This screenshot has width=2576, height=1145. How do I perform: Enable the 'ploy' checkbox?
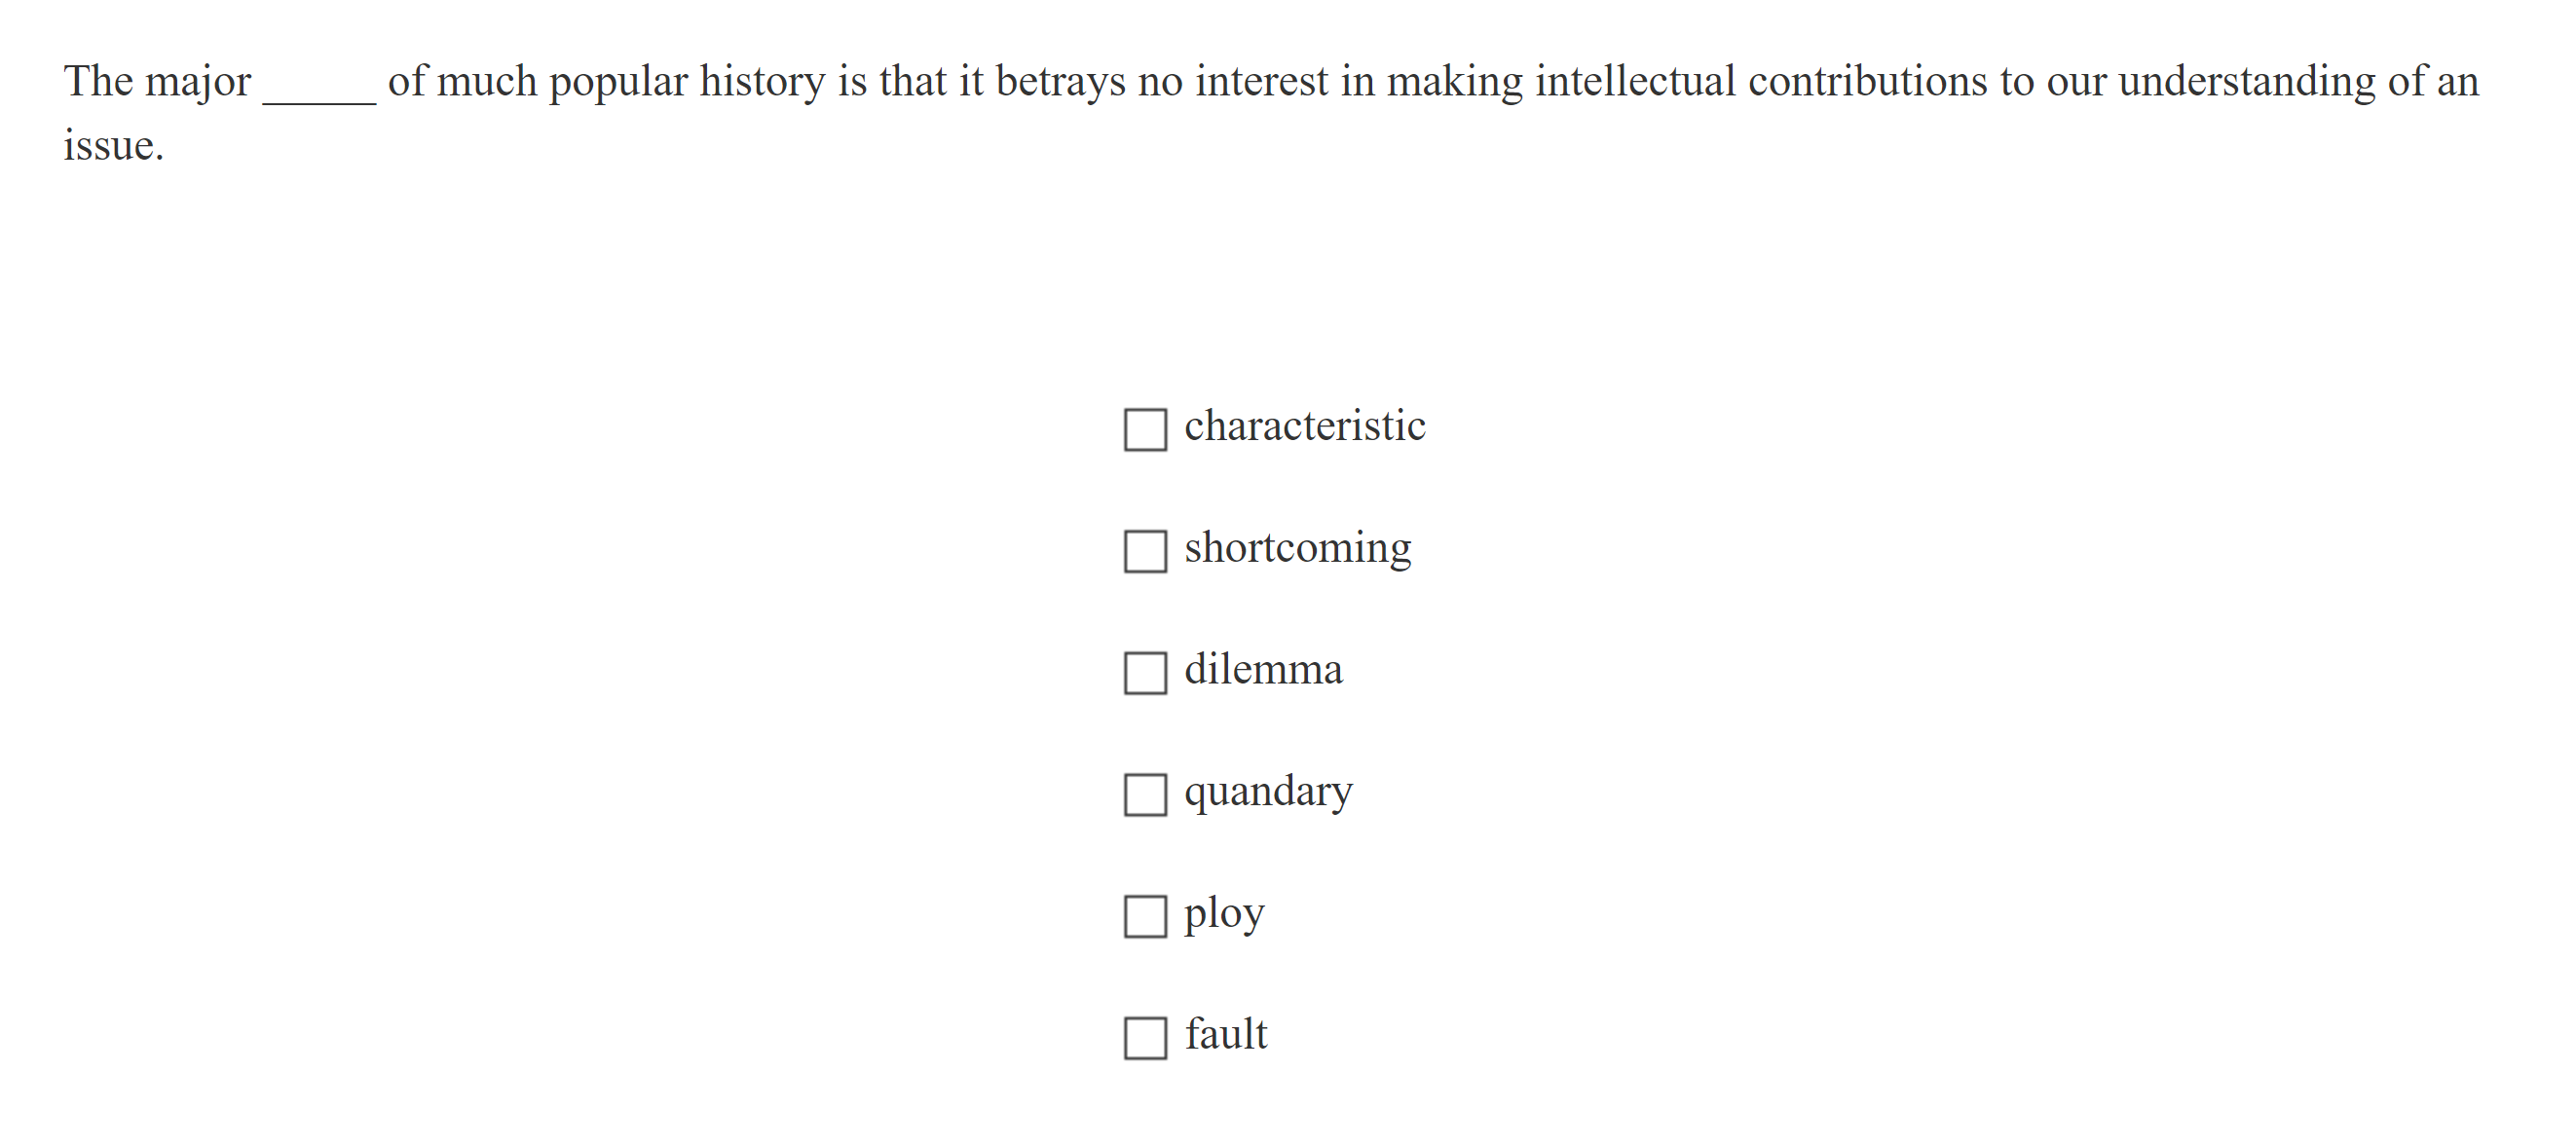pyautogui.click(x=1145, y=916)
